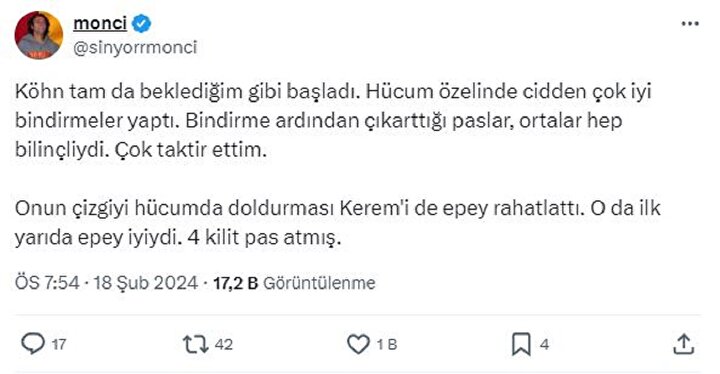Viewport: 720px width, 374px height.
Task: Open the three-dot more options menu
Action: point(690,24)
